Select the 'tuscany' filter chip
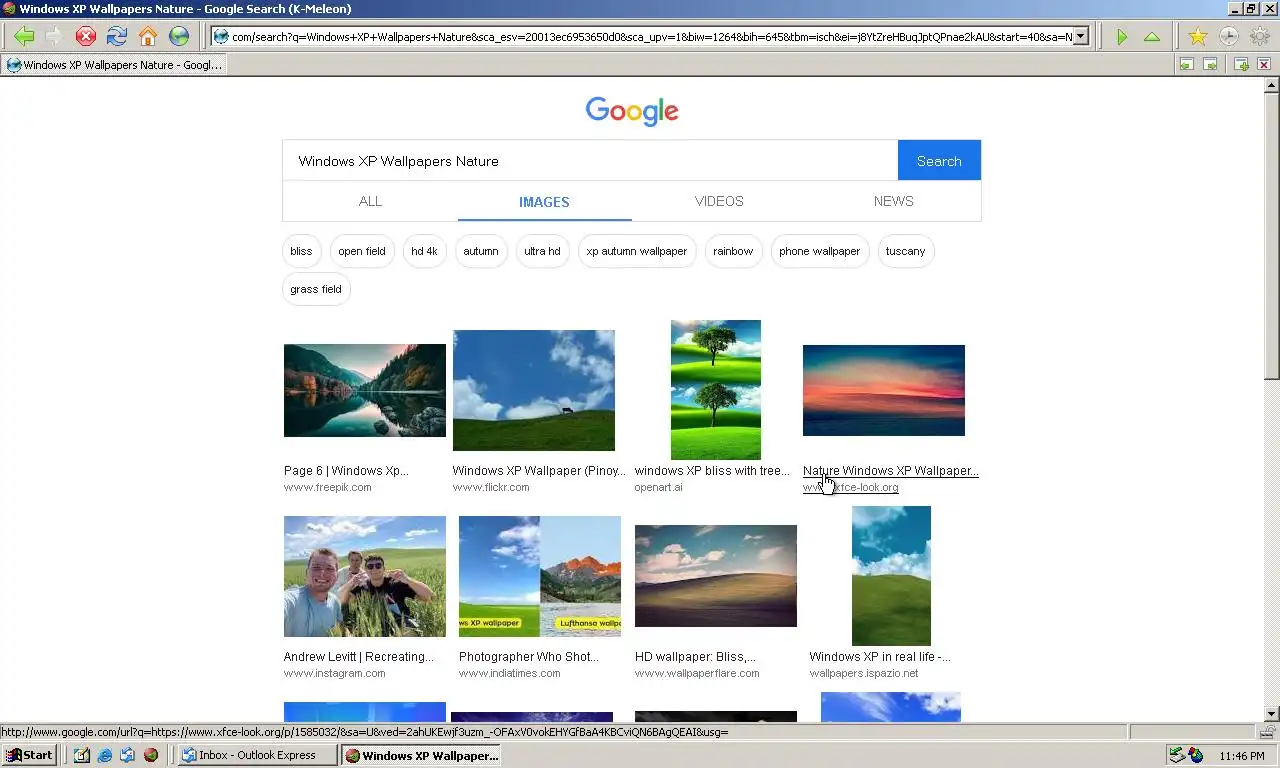Viewport: 1280px width, 768px height. 905,251
